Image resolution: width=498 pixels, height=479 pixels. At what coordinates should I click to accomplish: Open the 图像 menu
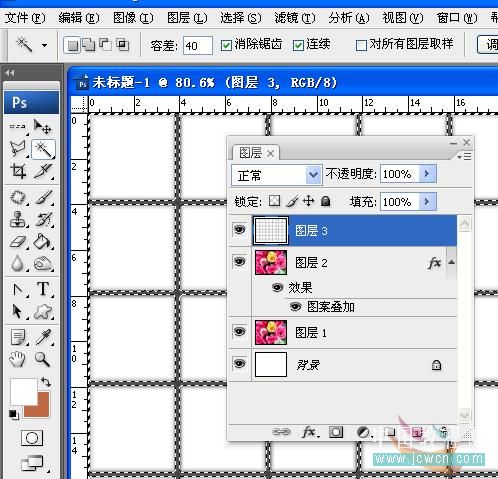[x=133, y=18]
